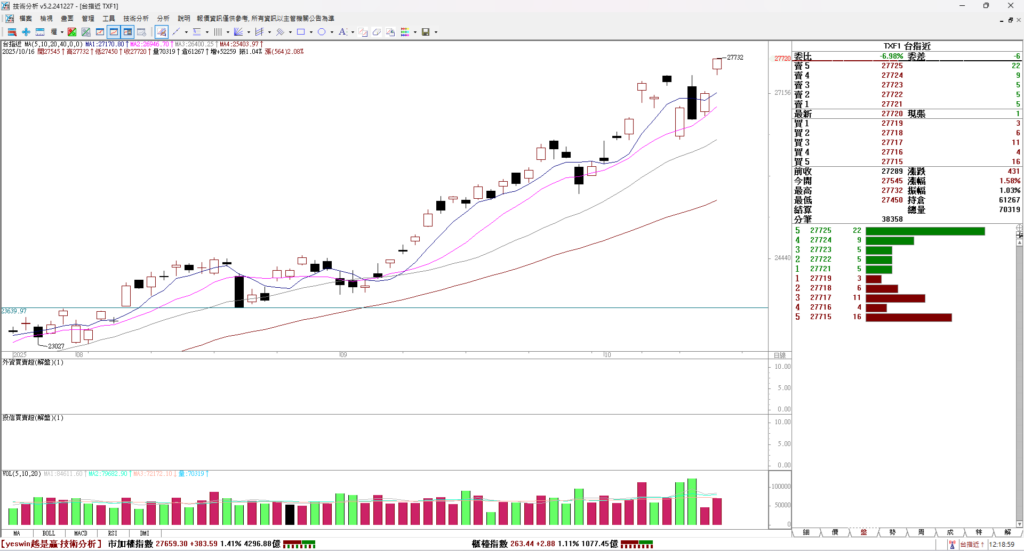The width and height of the screenshot is (1024, 551).
Task: Open the 技術分析 menu in menu bar
Action: coord(137,19)
